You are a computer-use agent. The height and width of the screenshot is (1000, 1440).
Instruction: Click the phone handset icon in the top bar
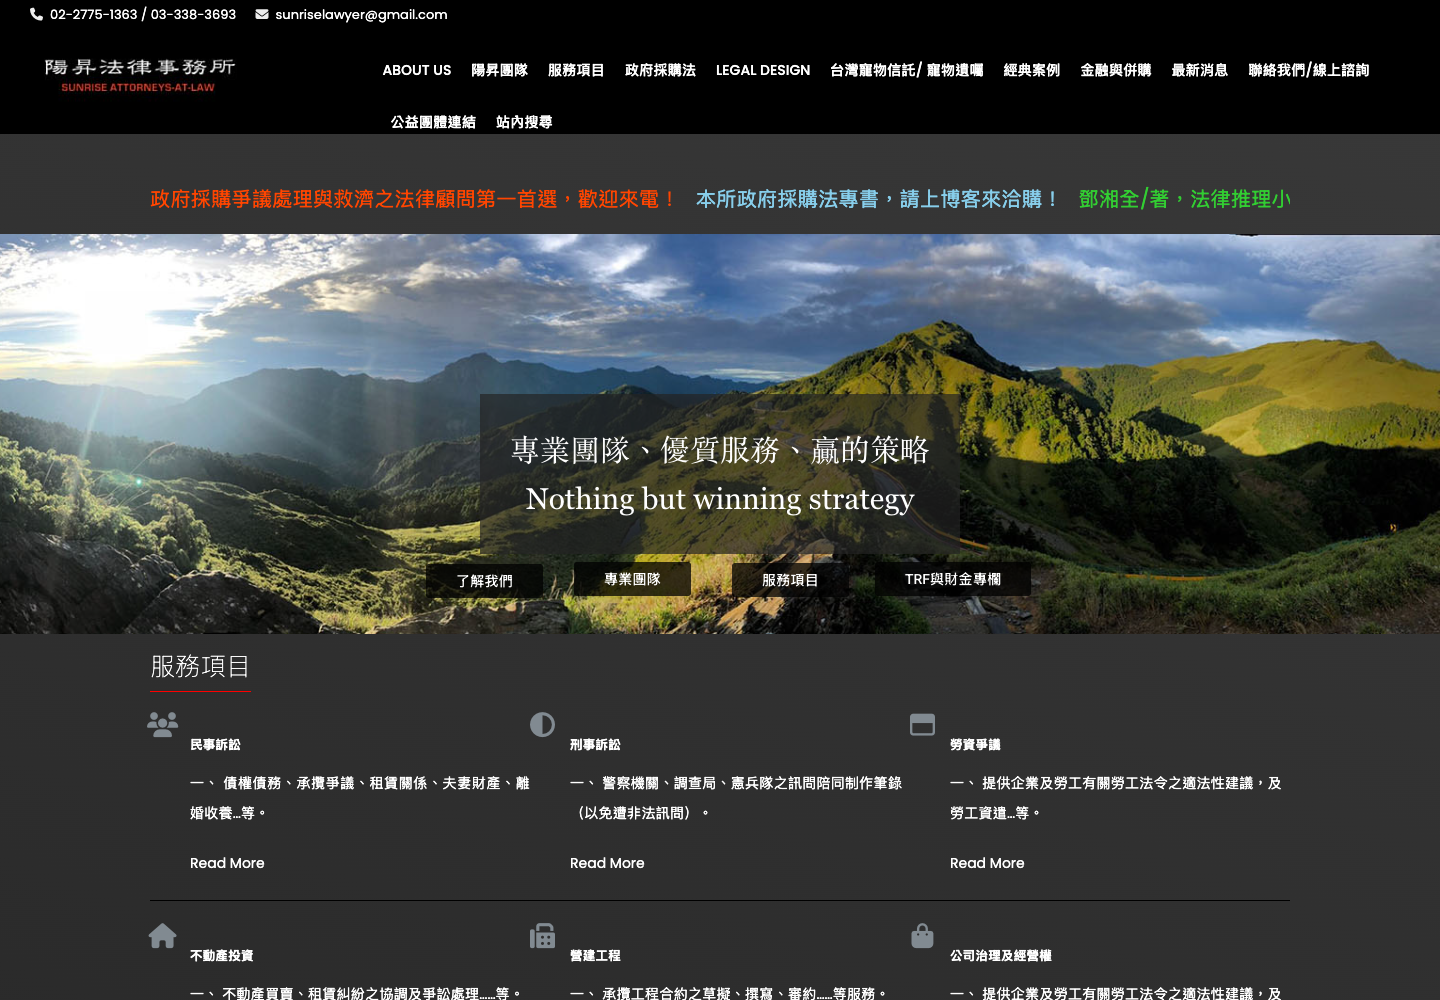pyautogui.click(x=36, y=14)
